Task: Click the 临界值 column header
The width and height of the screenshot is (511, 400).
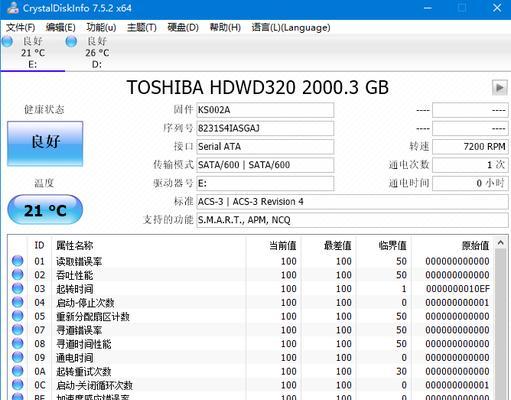Action: click(x=383, y=246)
